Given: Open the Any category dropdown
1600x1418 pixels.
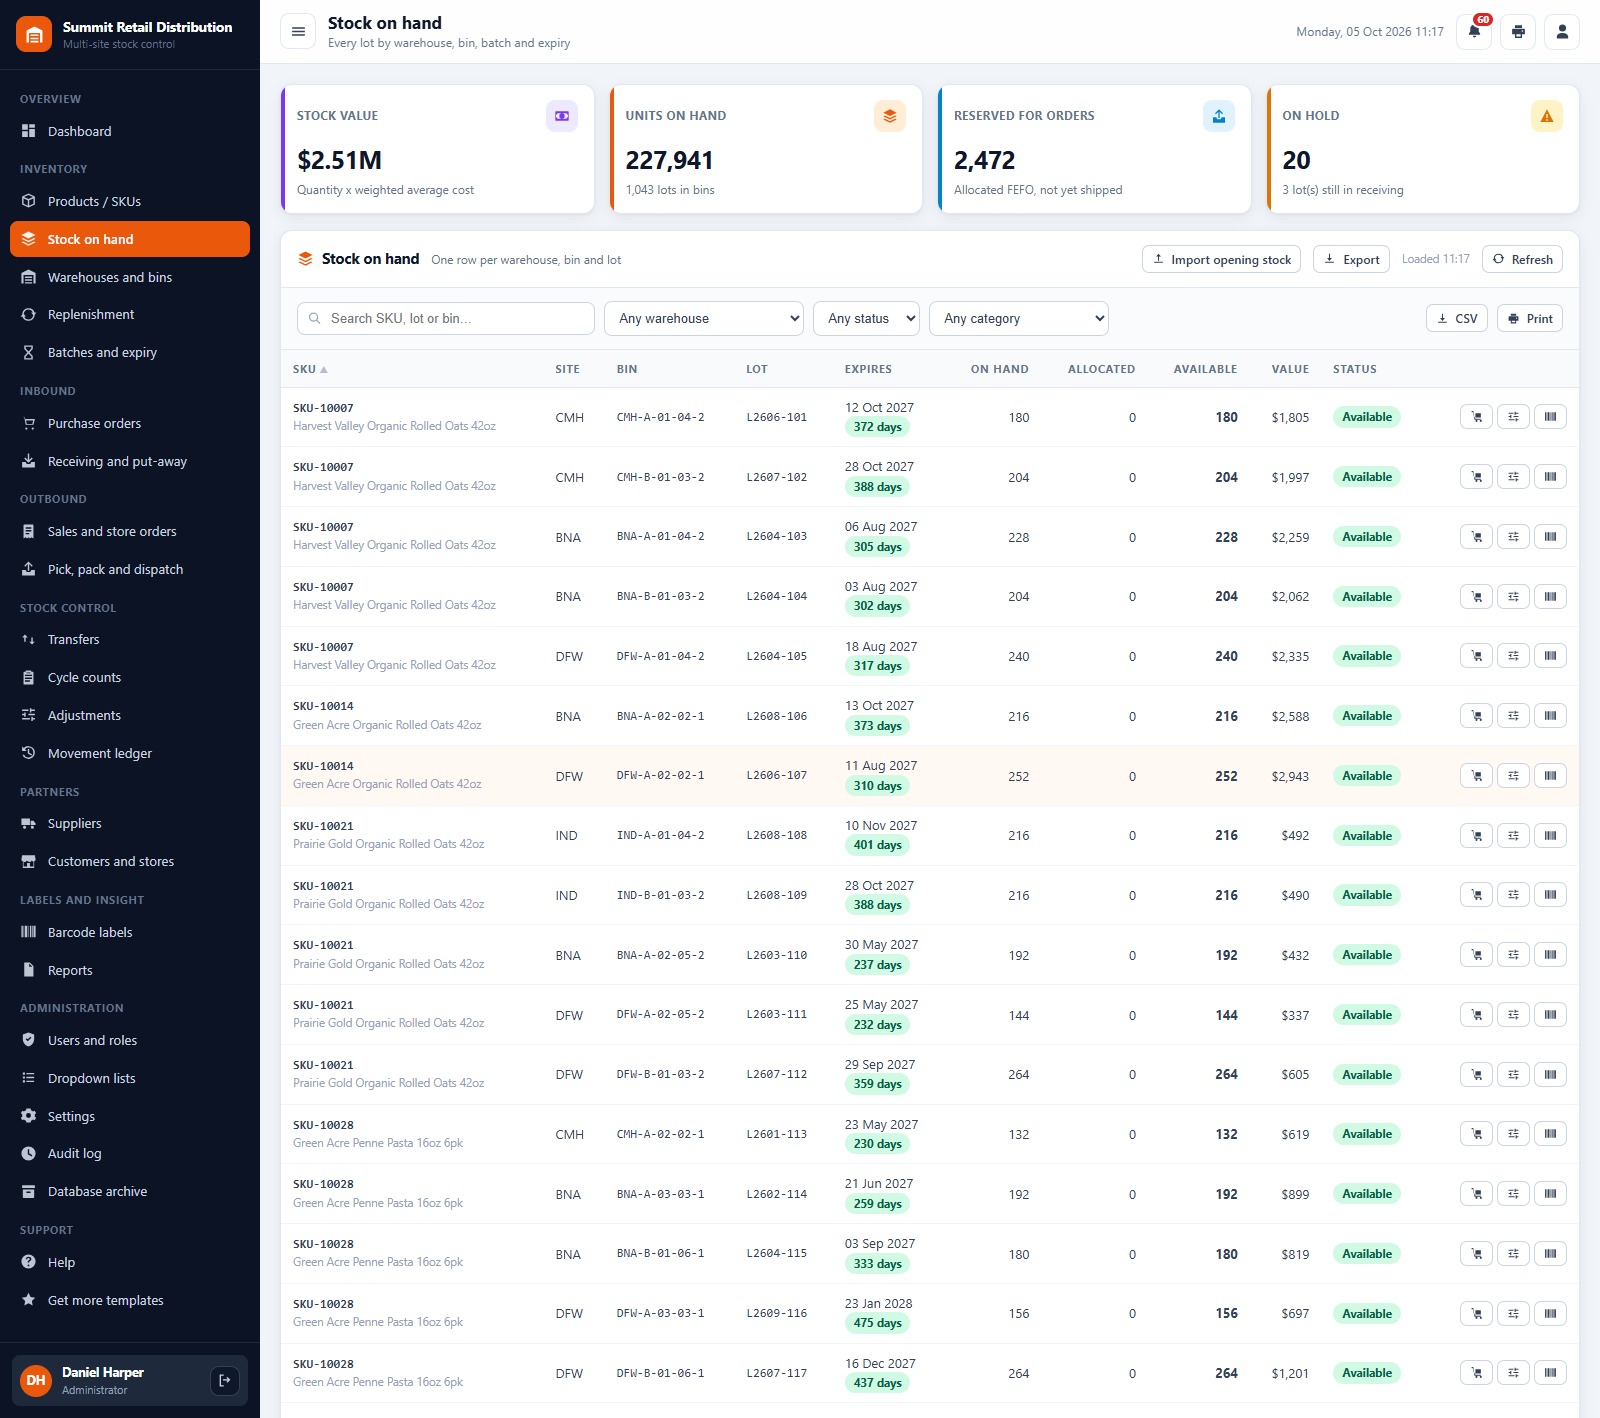Looking at the screenshot, I should (x=1019, y=318).
